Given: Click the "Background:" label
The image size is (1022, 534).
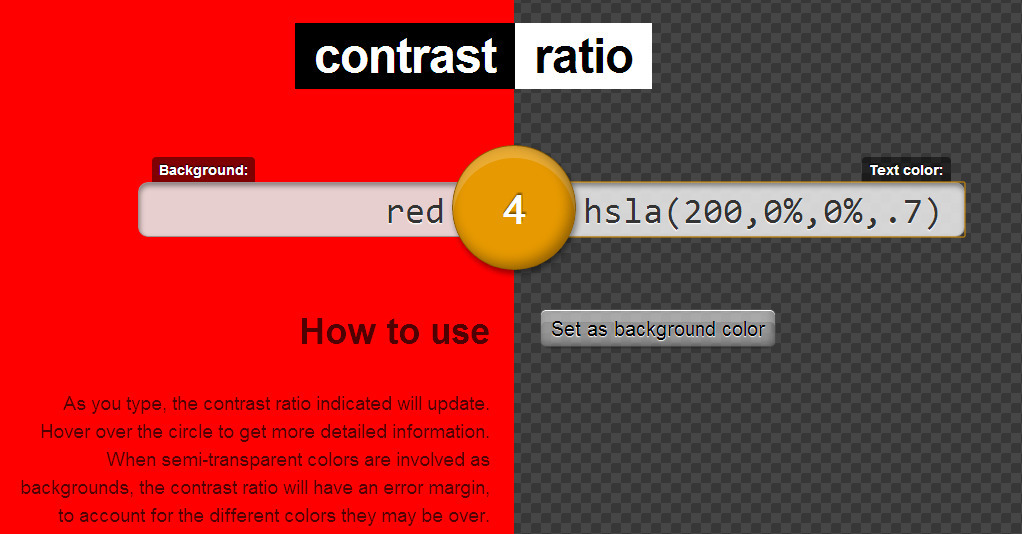Looking at the screenshot, I should 203,170.
